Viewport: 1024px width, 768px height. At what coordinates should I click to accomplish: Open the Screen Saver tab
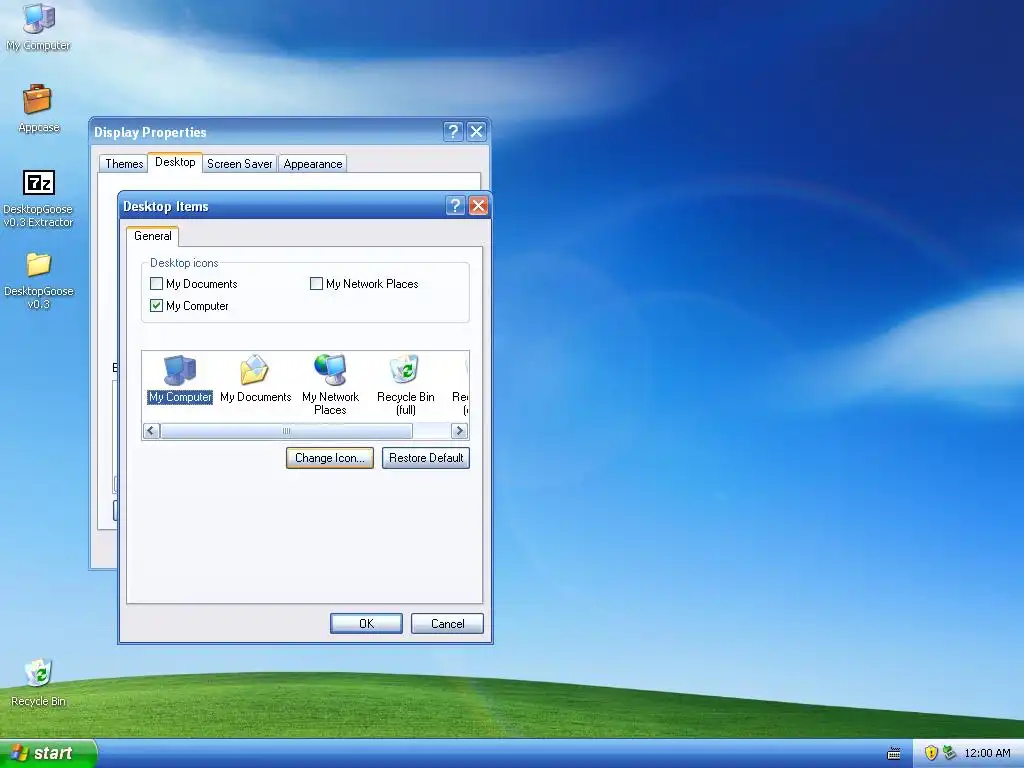point(240,164)
